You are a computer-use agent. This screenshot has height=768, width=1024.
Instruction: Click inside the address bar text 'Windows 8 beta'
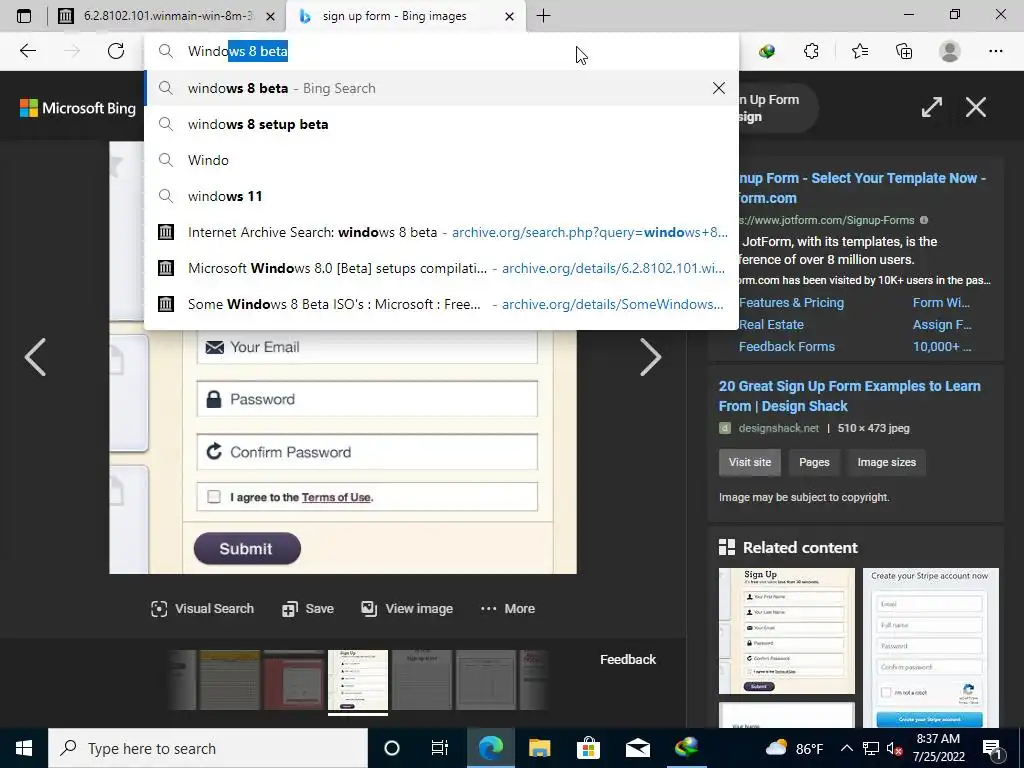pyautogui.click(x=238, y=52)
